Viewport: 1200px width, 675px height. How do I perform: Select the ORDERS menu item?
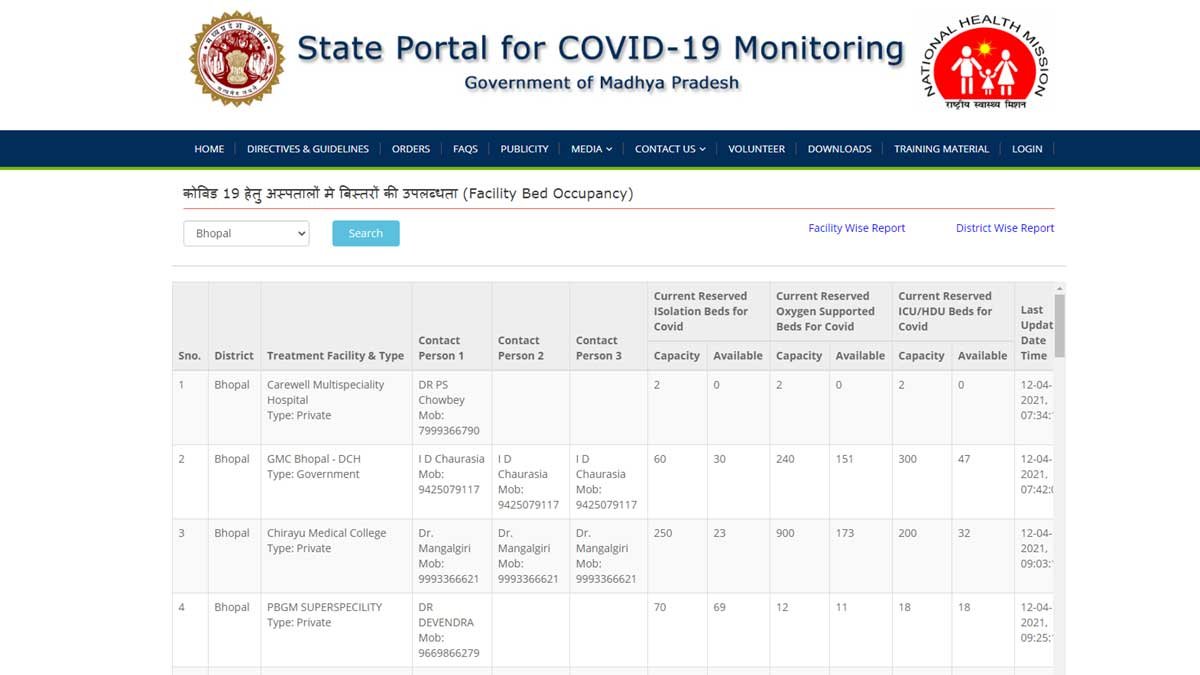tap(411, 149)
